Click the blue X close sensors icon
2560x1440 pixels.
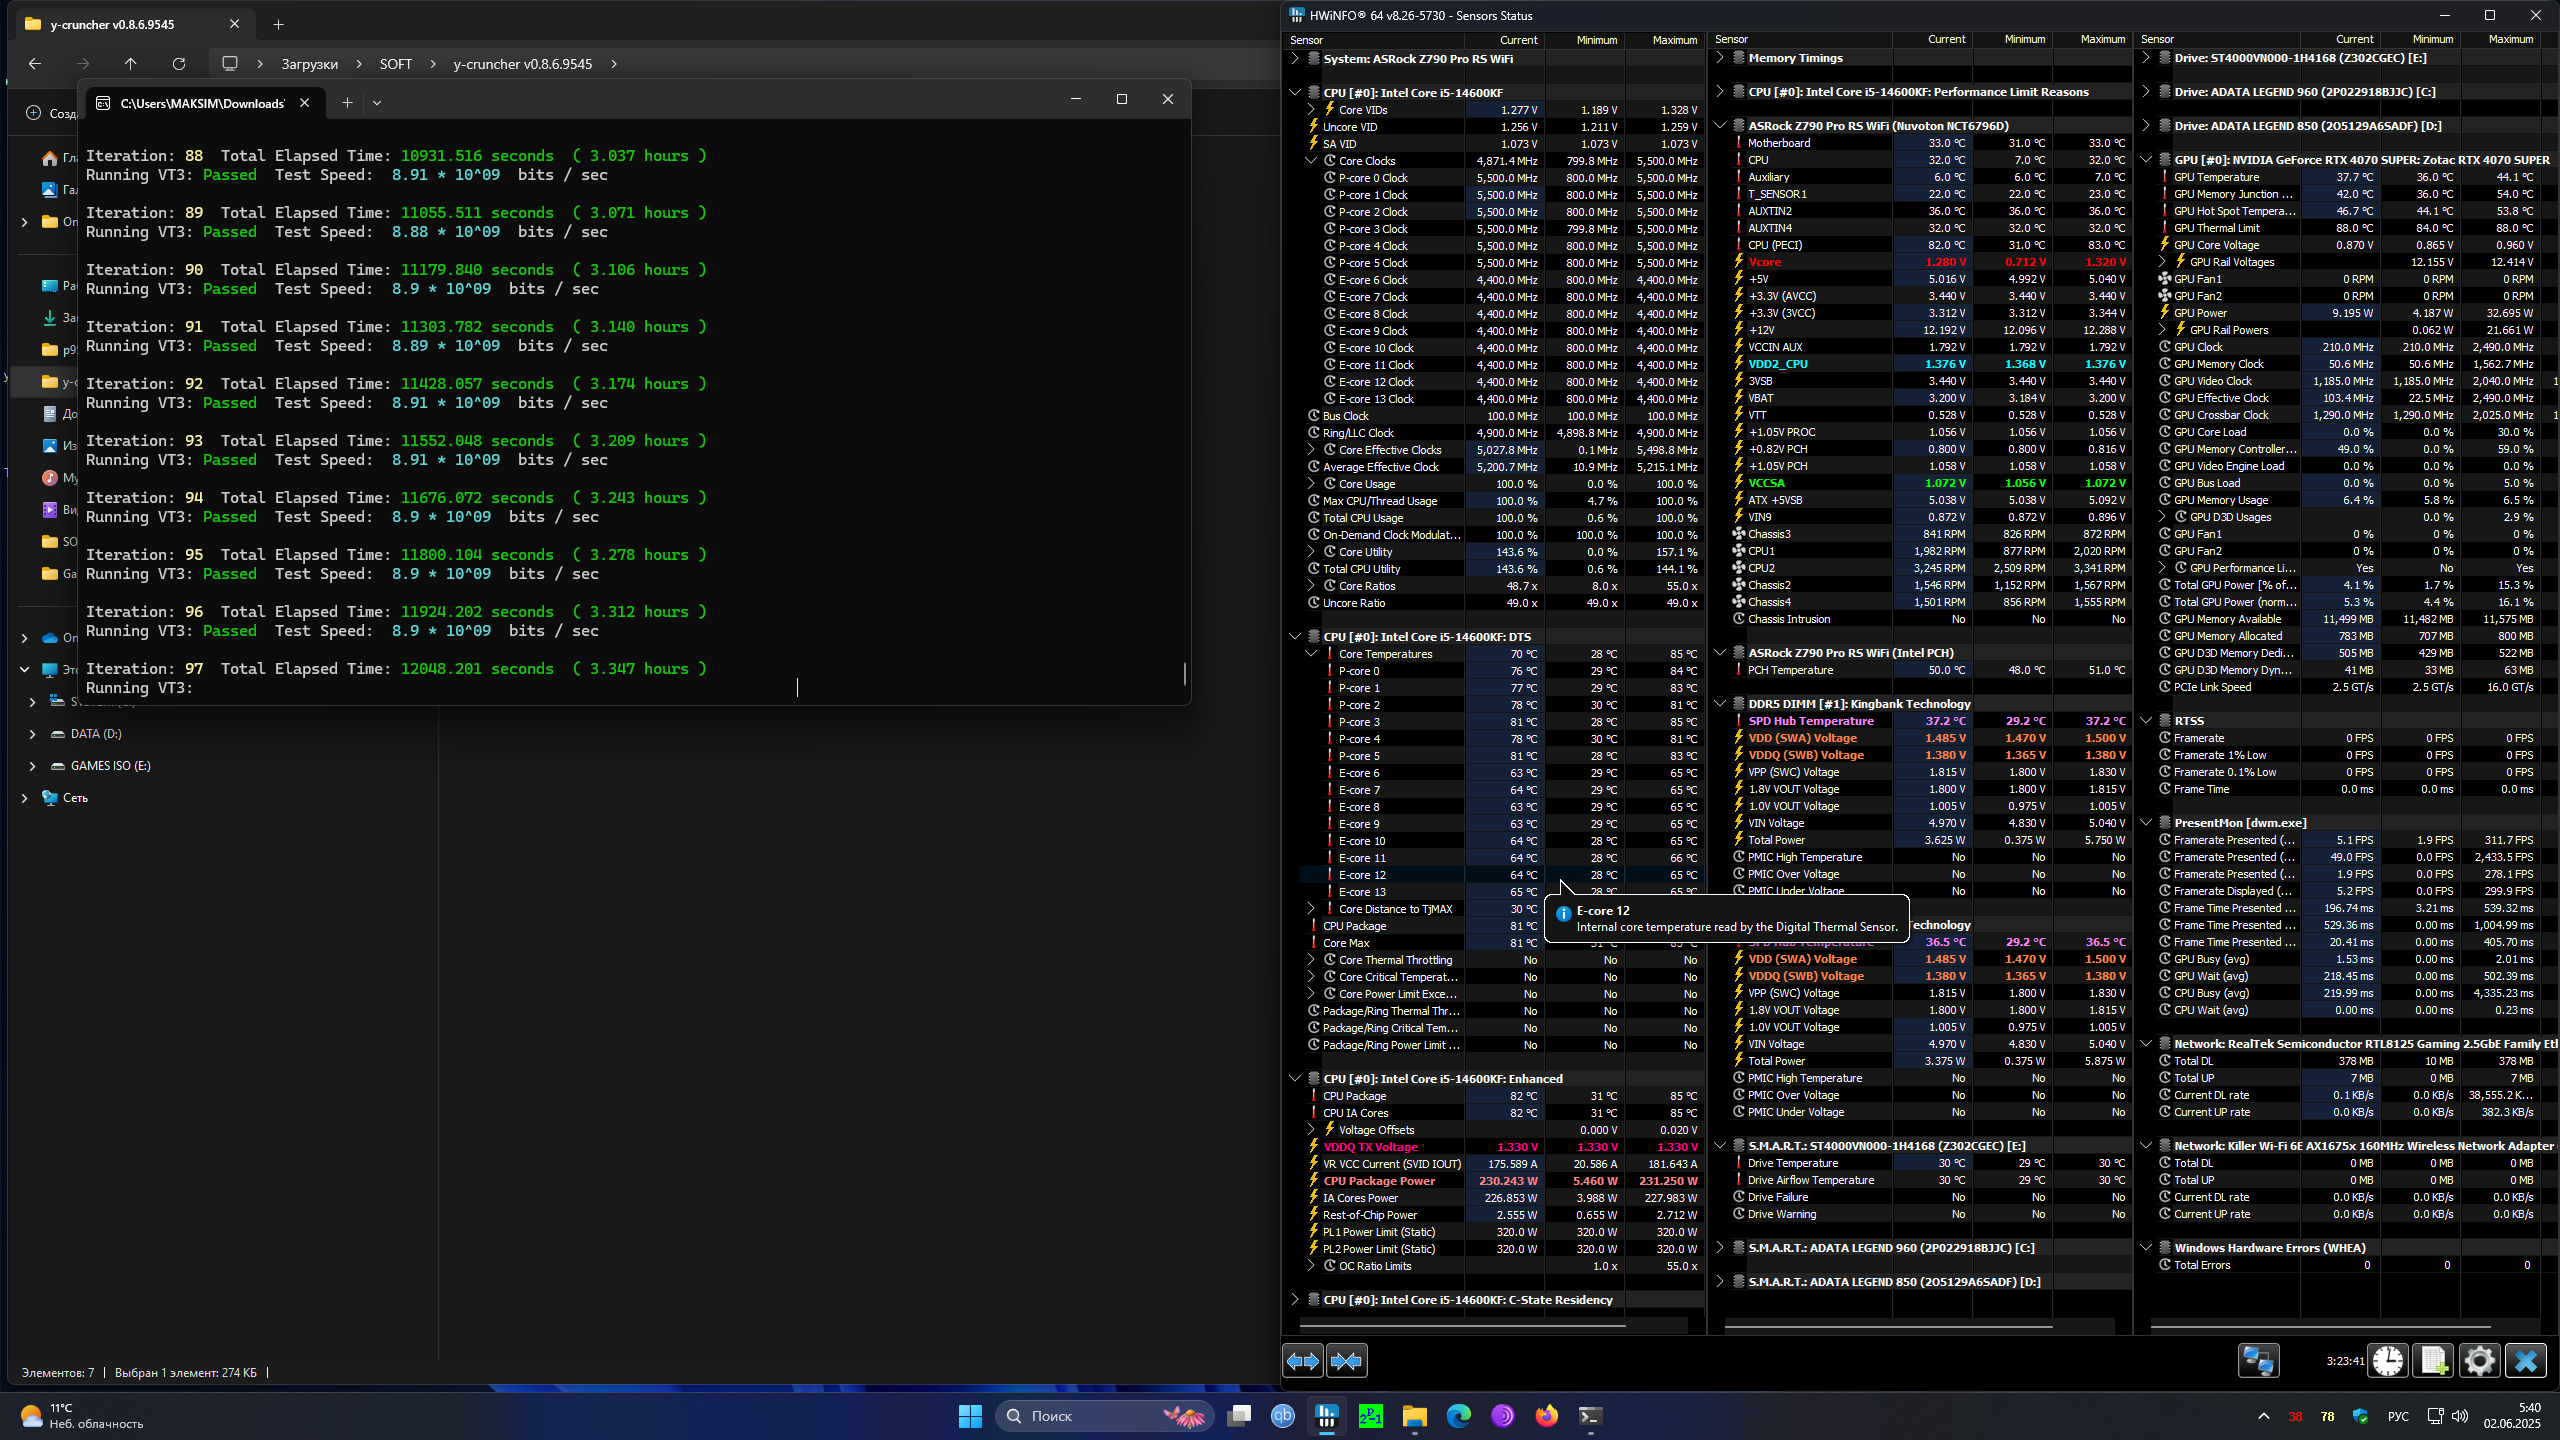[x=2525, y=1361]
